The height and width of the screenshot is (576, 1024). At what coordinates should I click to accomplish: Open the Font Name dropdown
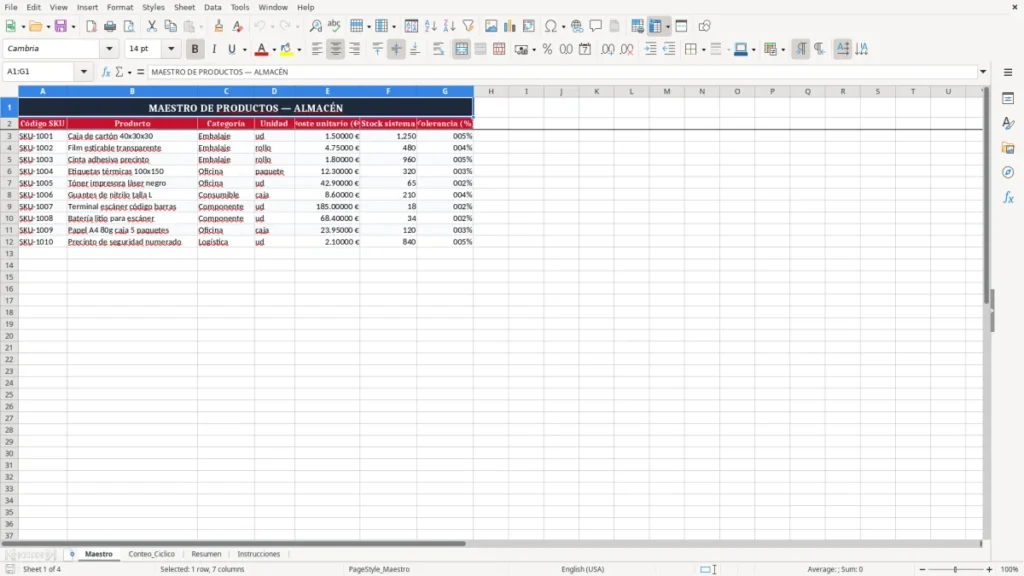109,48
